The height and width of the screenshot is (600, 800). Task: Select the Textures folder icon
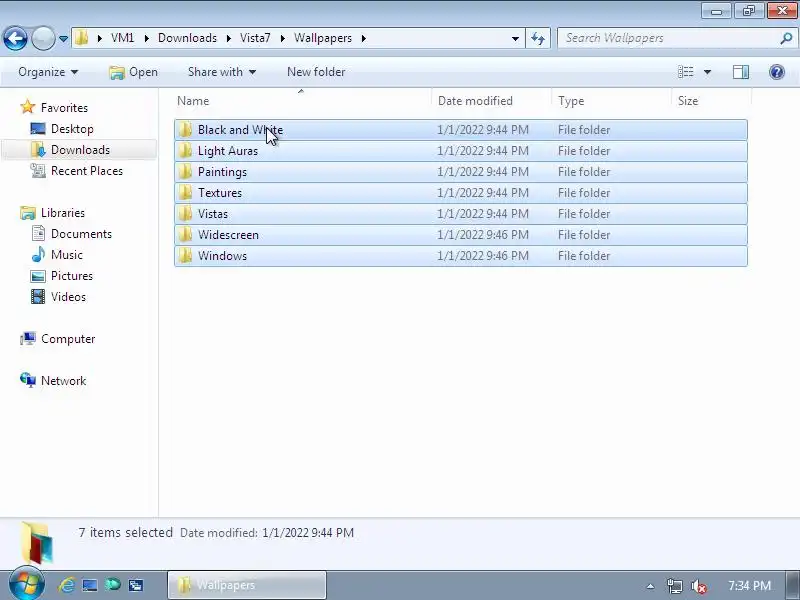pos(186,192)
